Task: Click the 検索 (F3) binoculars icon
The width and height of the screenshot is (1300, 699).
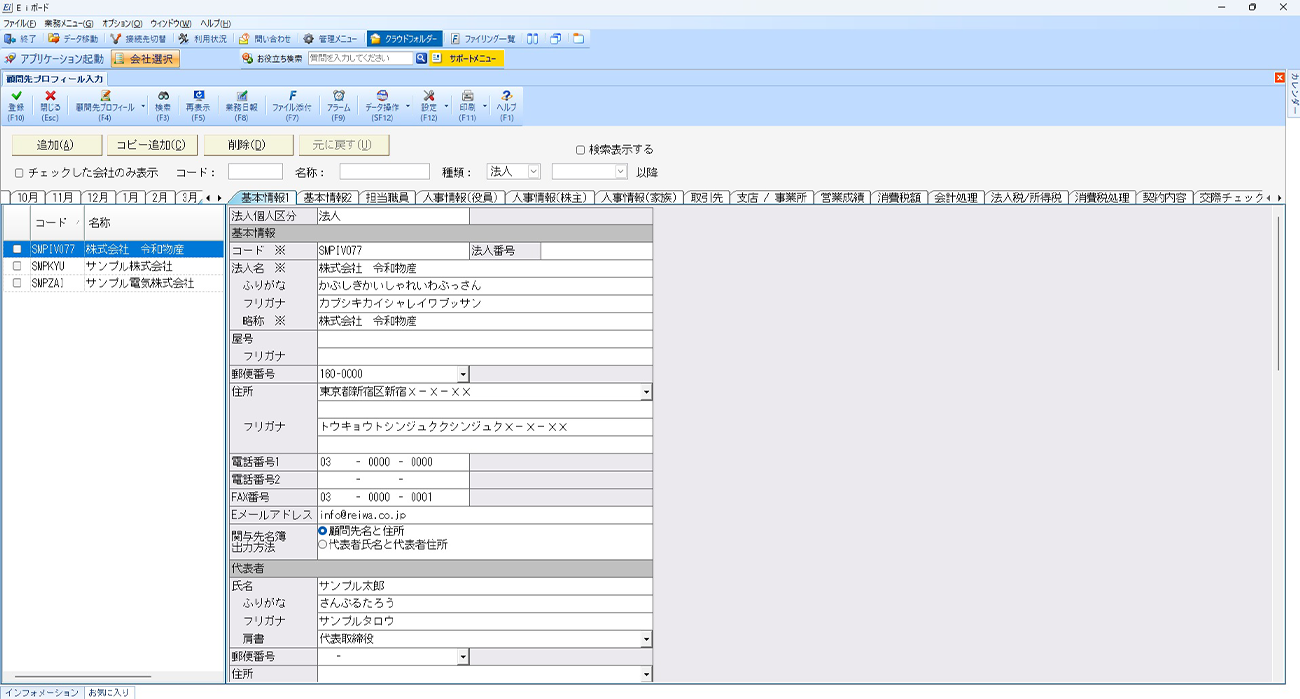Action: tap(163, 97)
